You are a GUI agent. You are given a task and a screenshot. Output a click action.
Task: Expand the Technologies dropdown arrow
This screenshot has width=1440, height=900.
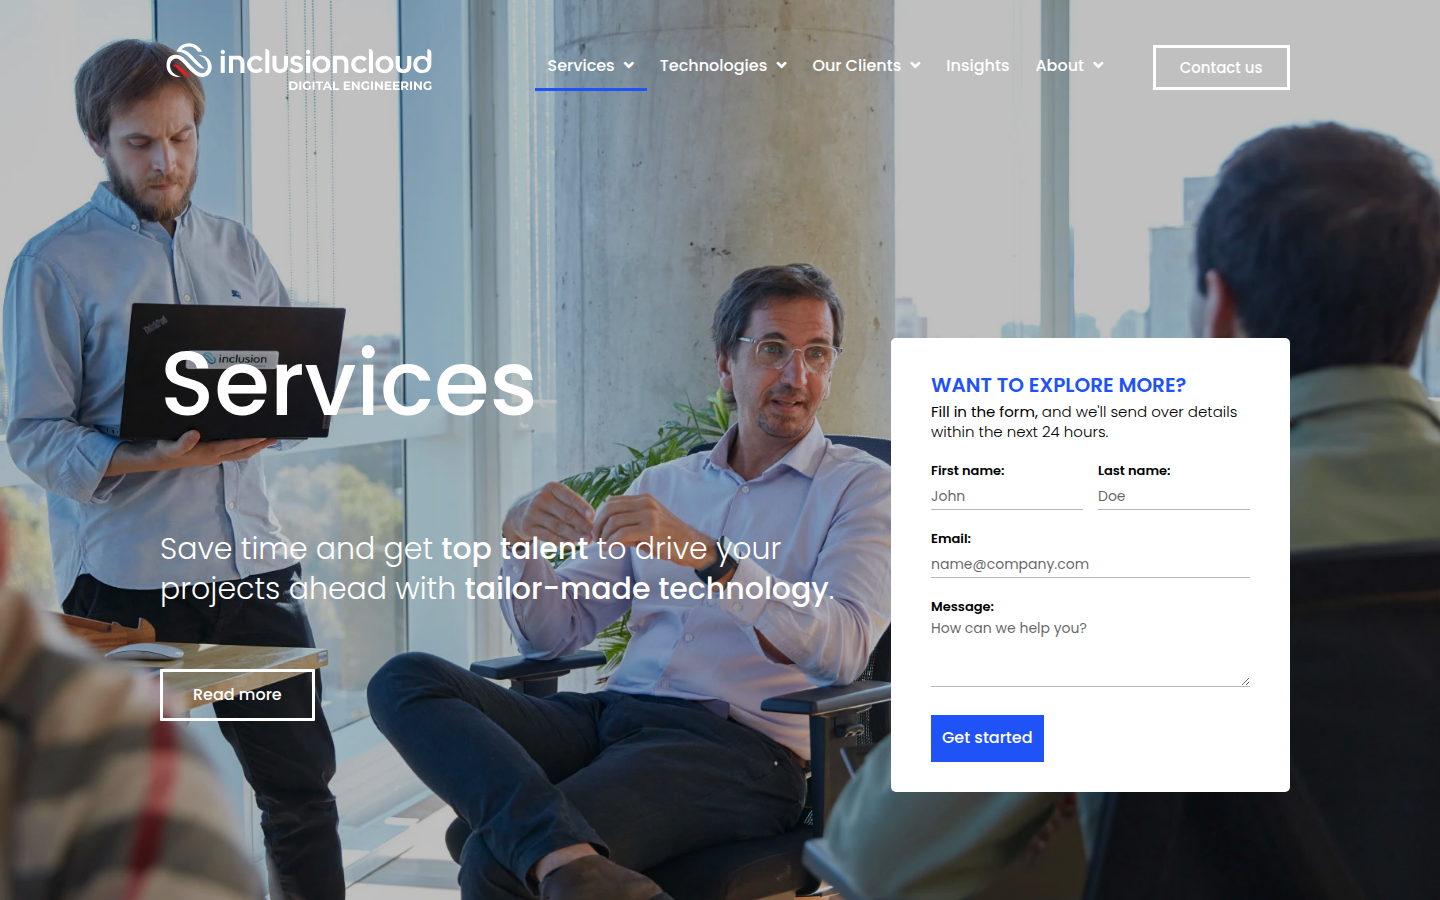tap(782, 66)
